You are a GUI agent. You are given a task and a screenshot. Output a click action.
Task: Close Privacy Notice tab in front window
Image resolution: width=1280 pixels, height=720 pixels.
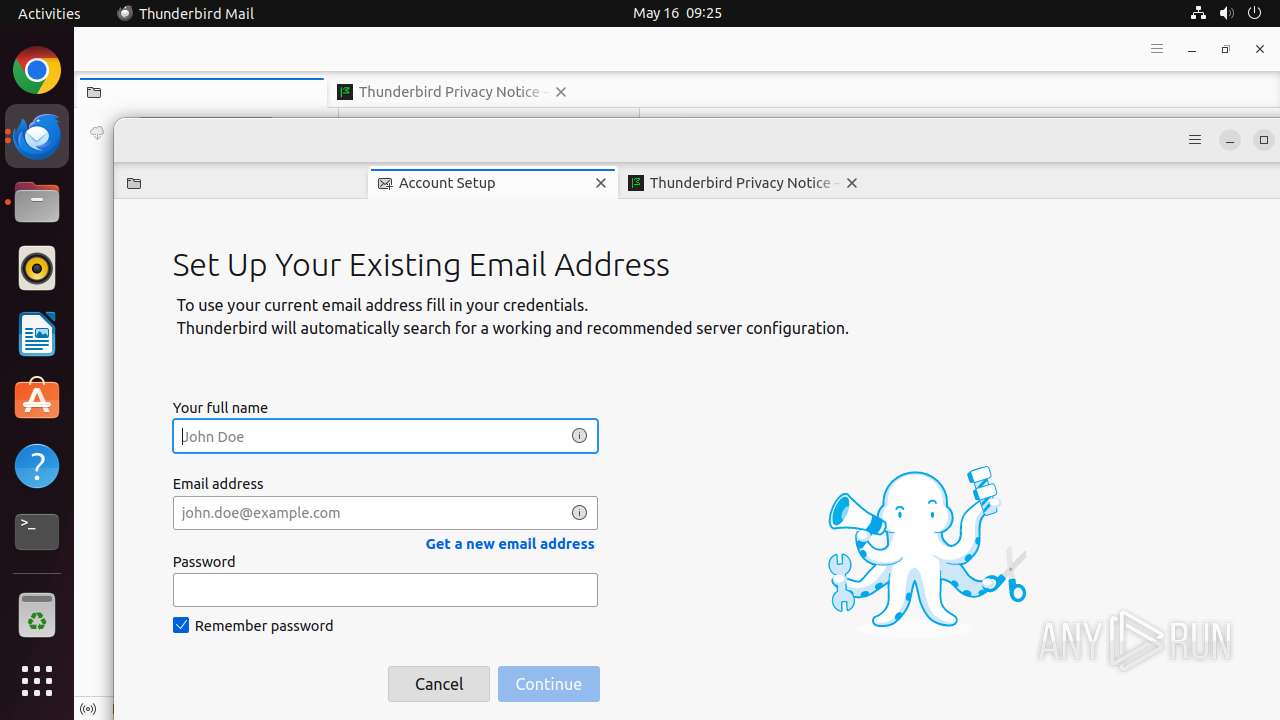(x=852, y=183)
